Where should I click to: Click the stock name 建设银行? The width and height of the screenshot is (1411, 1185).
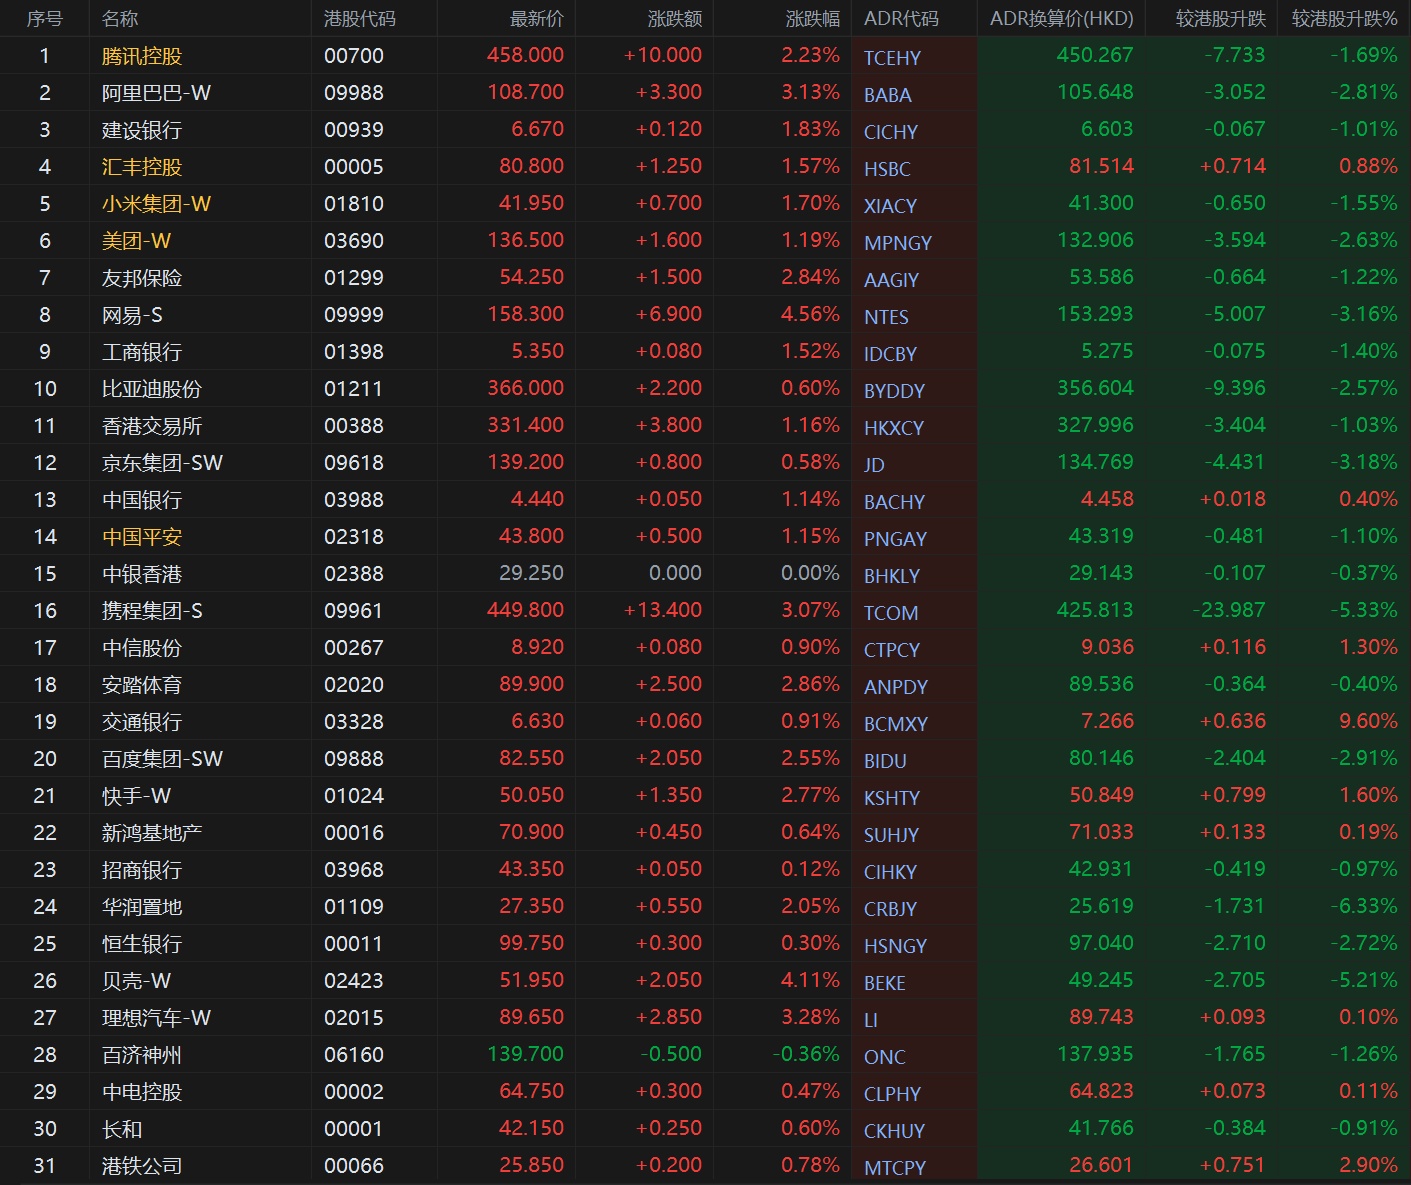click(x=142, y=130)
